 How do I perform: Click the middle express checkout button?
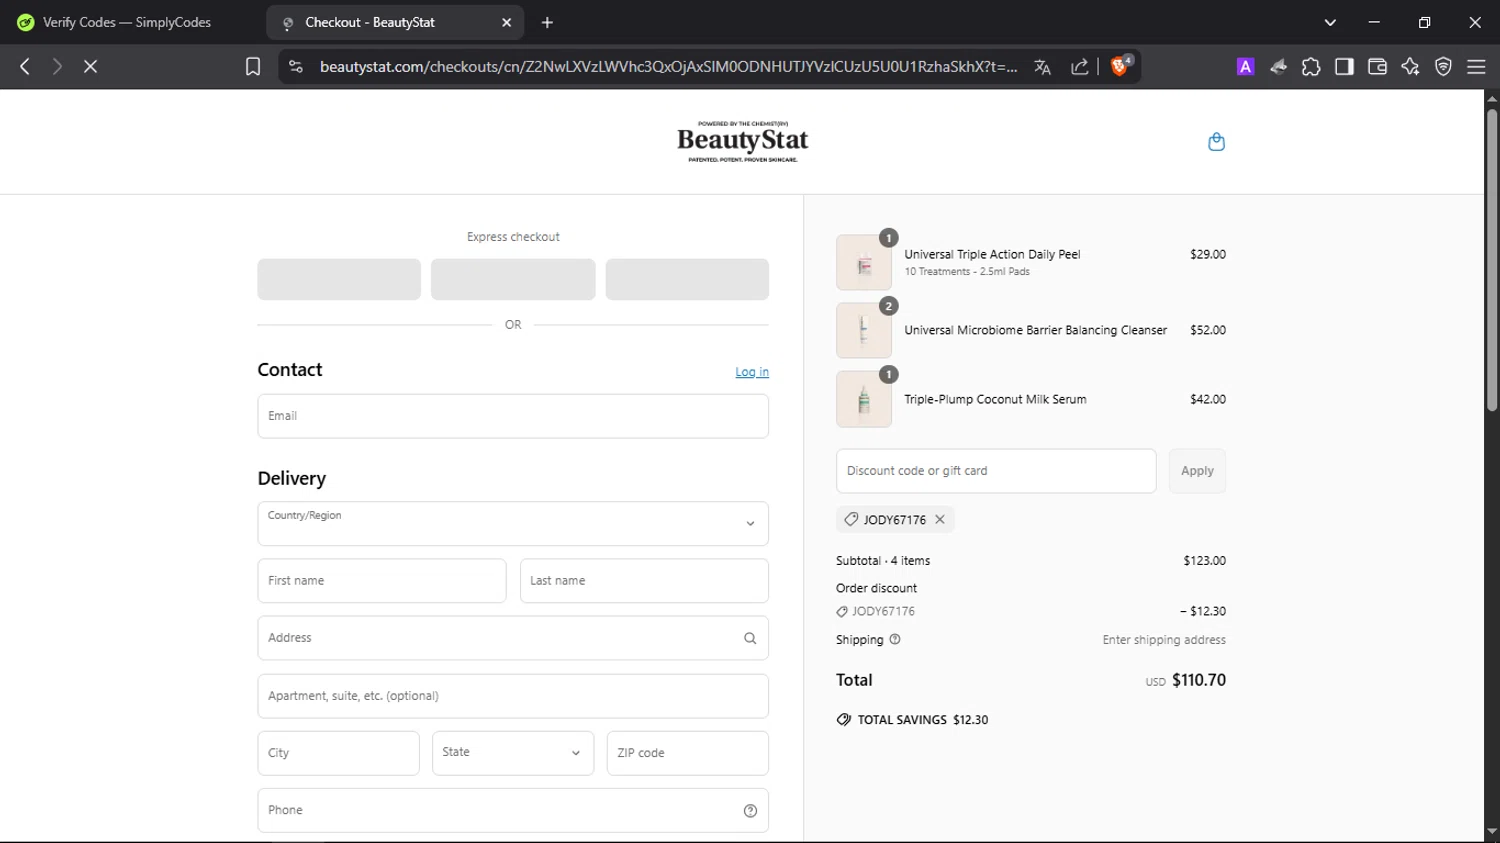[513, 279]
